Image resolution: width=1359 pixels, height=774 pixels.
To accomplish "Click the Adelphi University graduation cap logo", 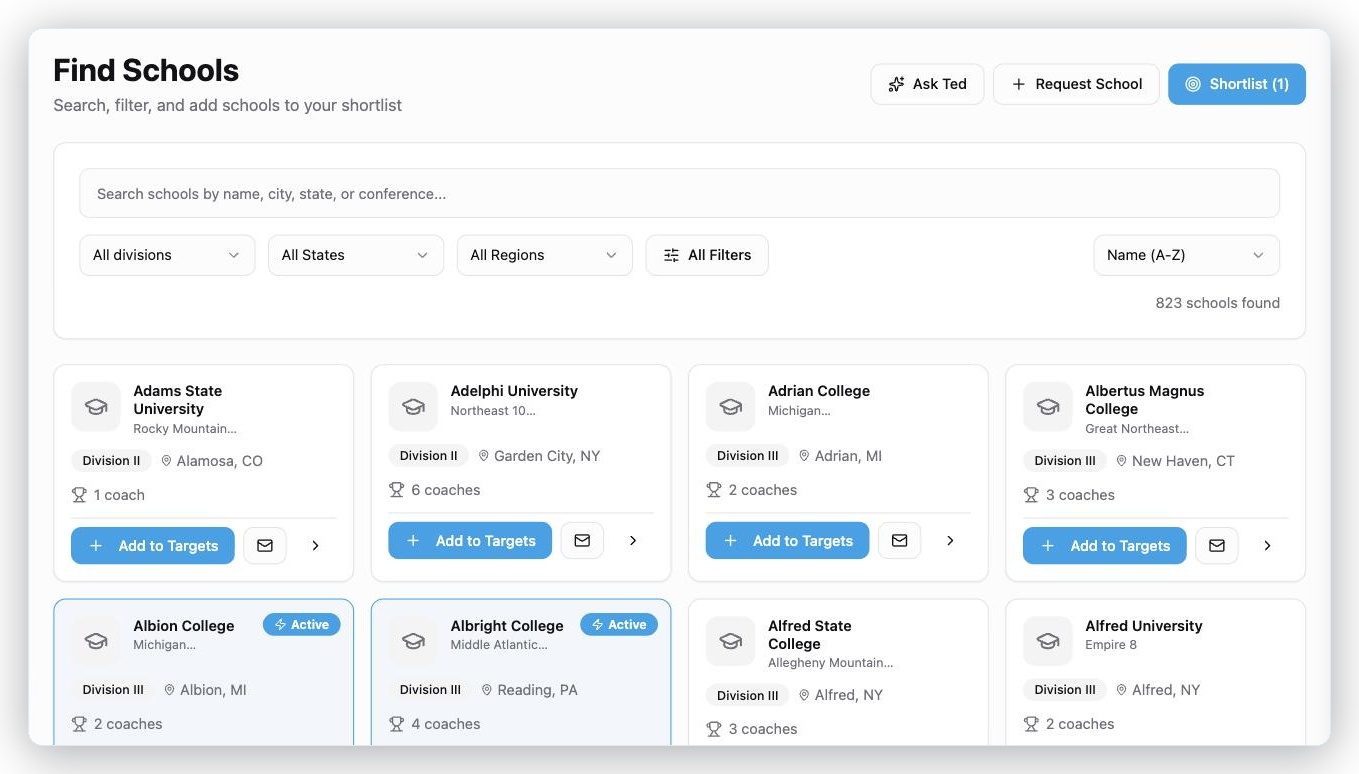I will click(x=413, y=407).
